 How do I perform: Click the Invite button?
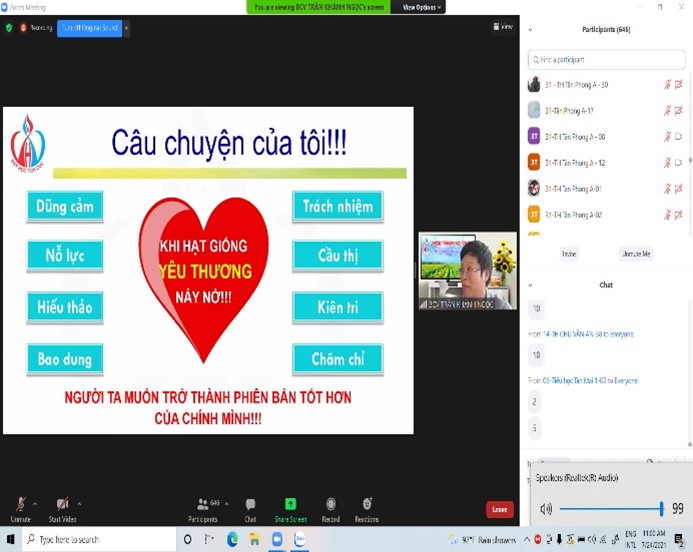point(569,254)
